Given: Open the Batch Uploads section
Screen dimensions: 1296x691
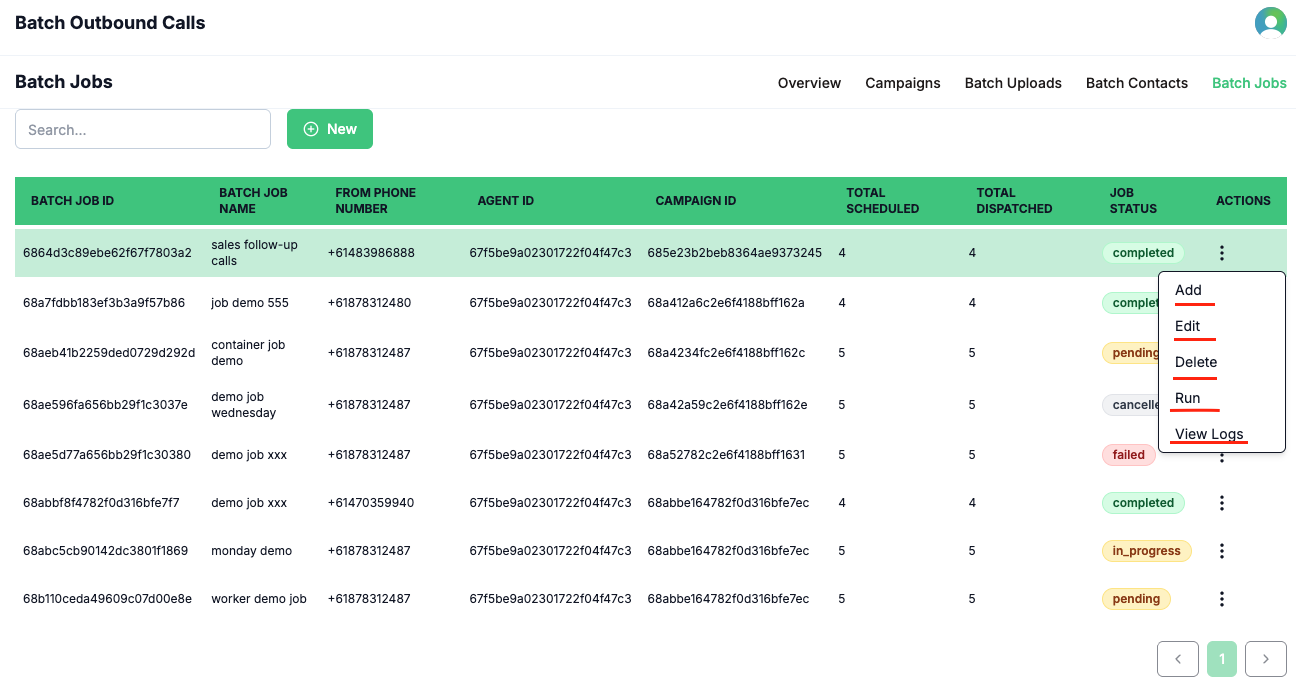Looking at the screenshot, I should tap(1013, 83).
